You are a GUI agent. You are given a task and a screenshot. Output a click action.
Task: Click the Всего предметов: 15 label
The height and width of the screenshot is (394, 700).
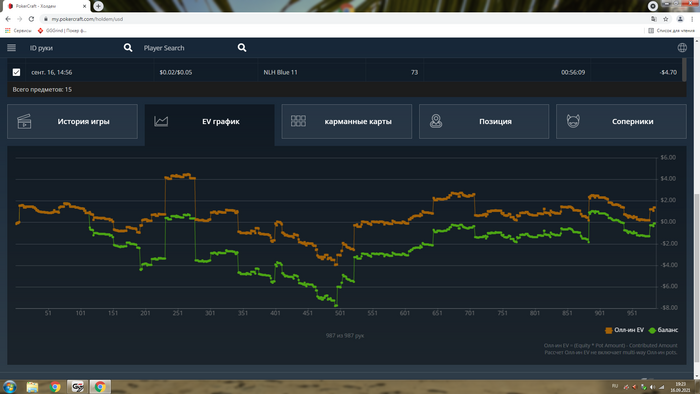(x=42, y=89)
